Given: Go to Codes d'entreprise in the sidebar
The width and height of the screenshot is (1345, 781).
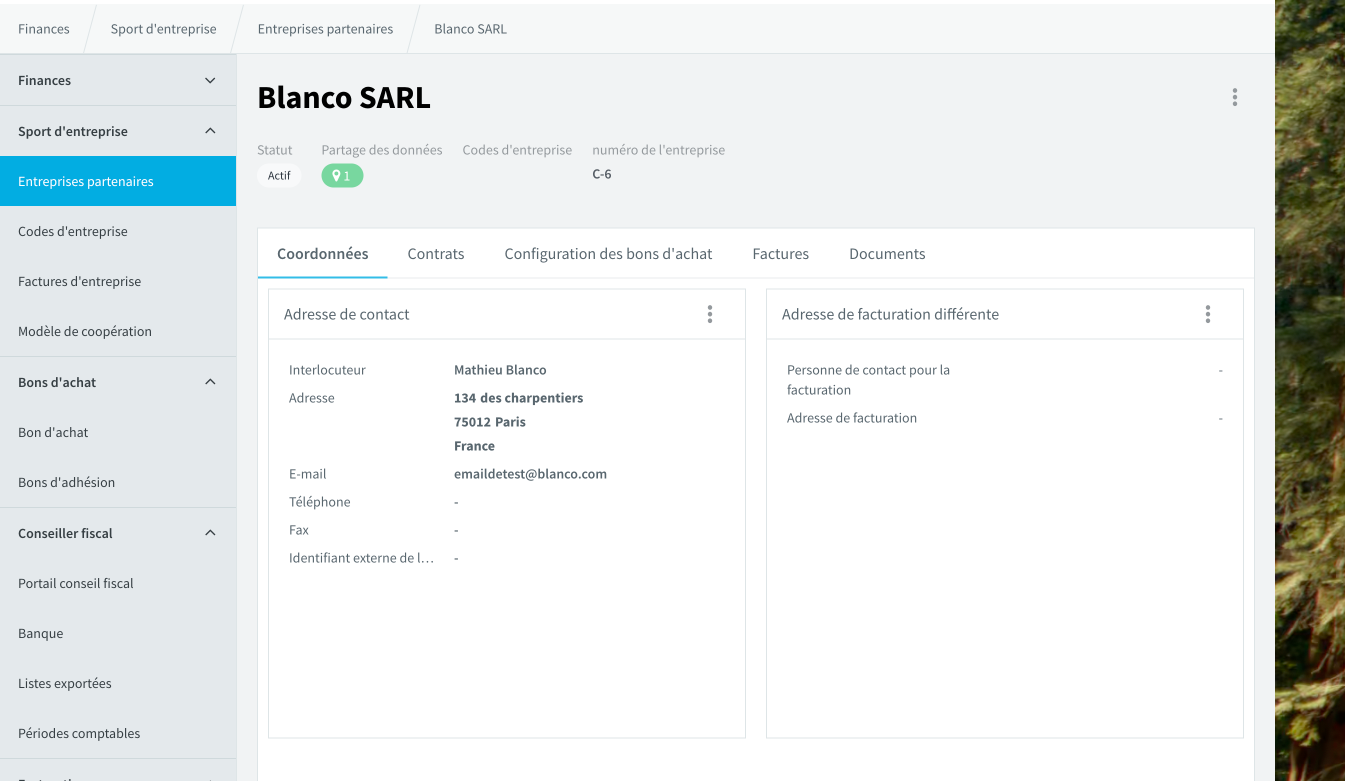Looking at the screenshot, I should coord(118,231).
